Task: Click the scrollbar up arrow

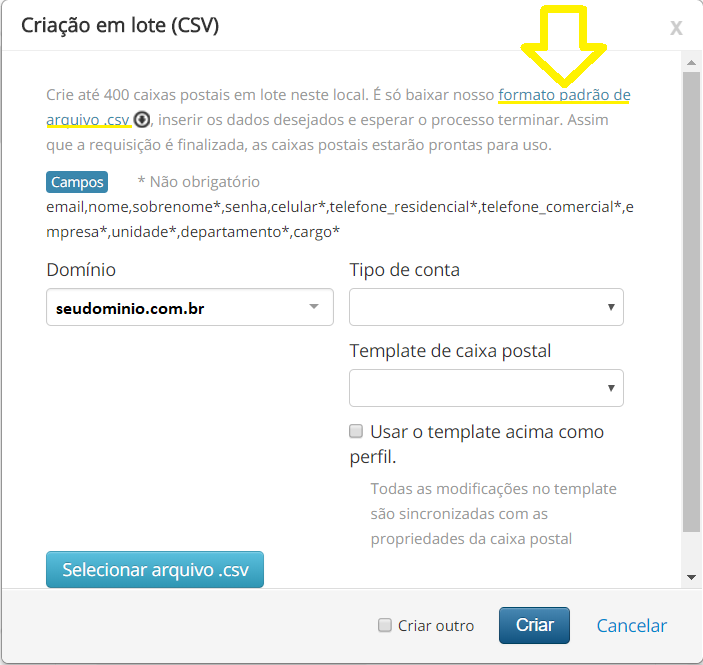Action: click(x=691, y=63)
